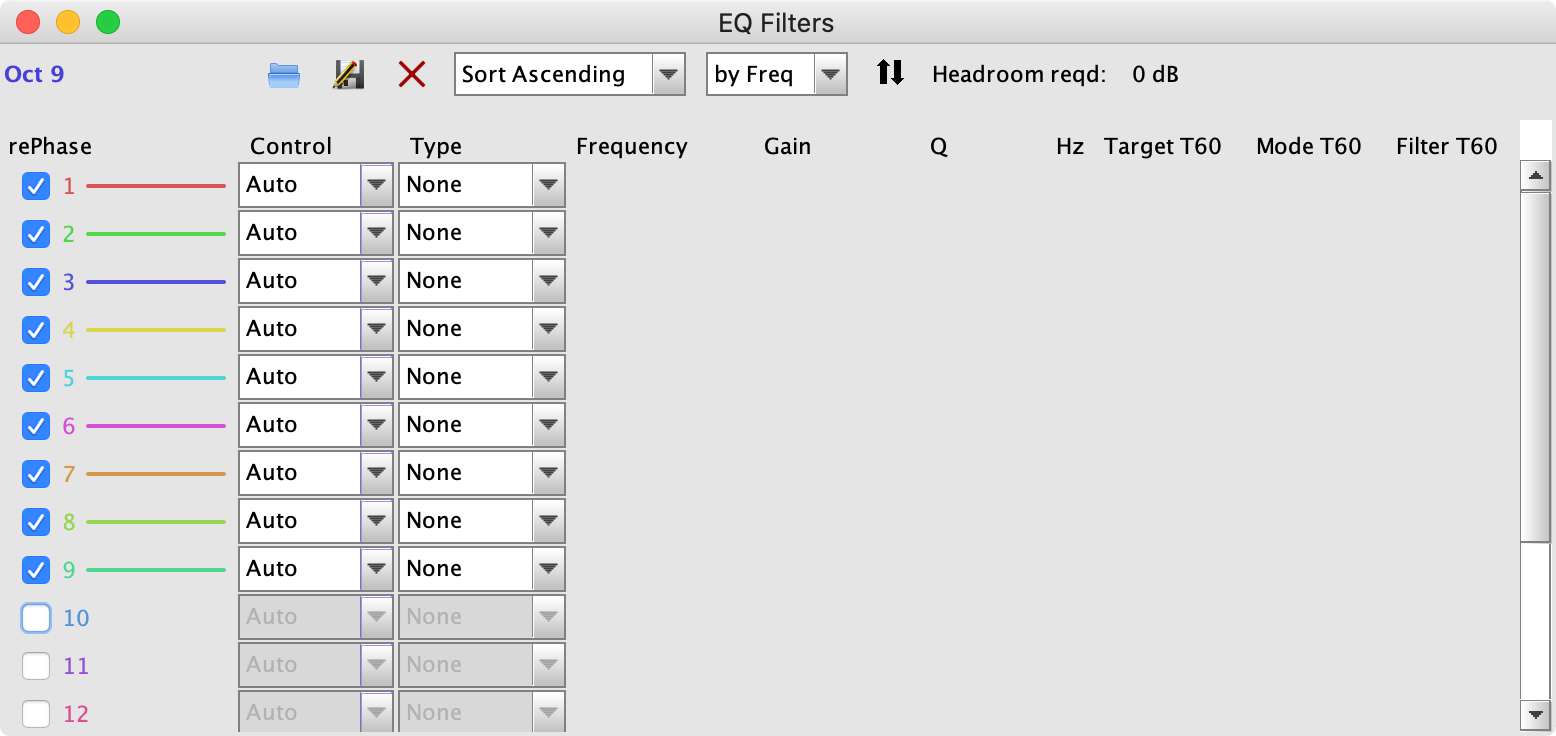Enable the filter 10 checkbox
This screenshot has width=1556, height=736.
coord(36,618)
